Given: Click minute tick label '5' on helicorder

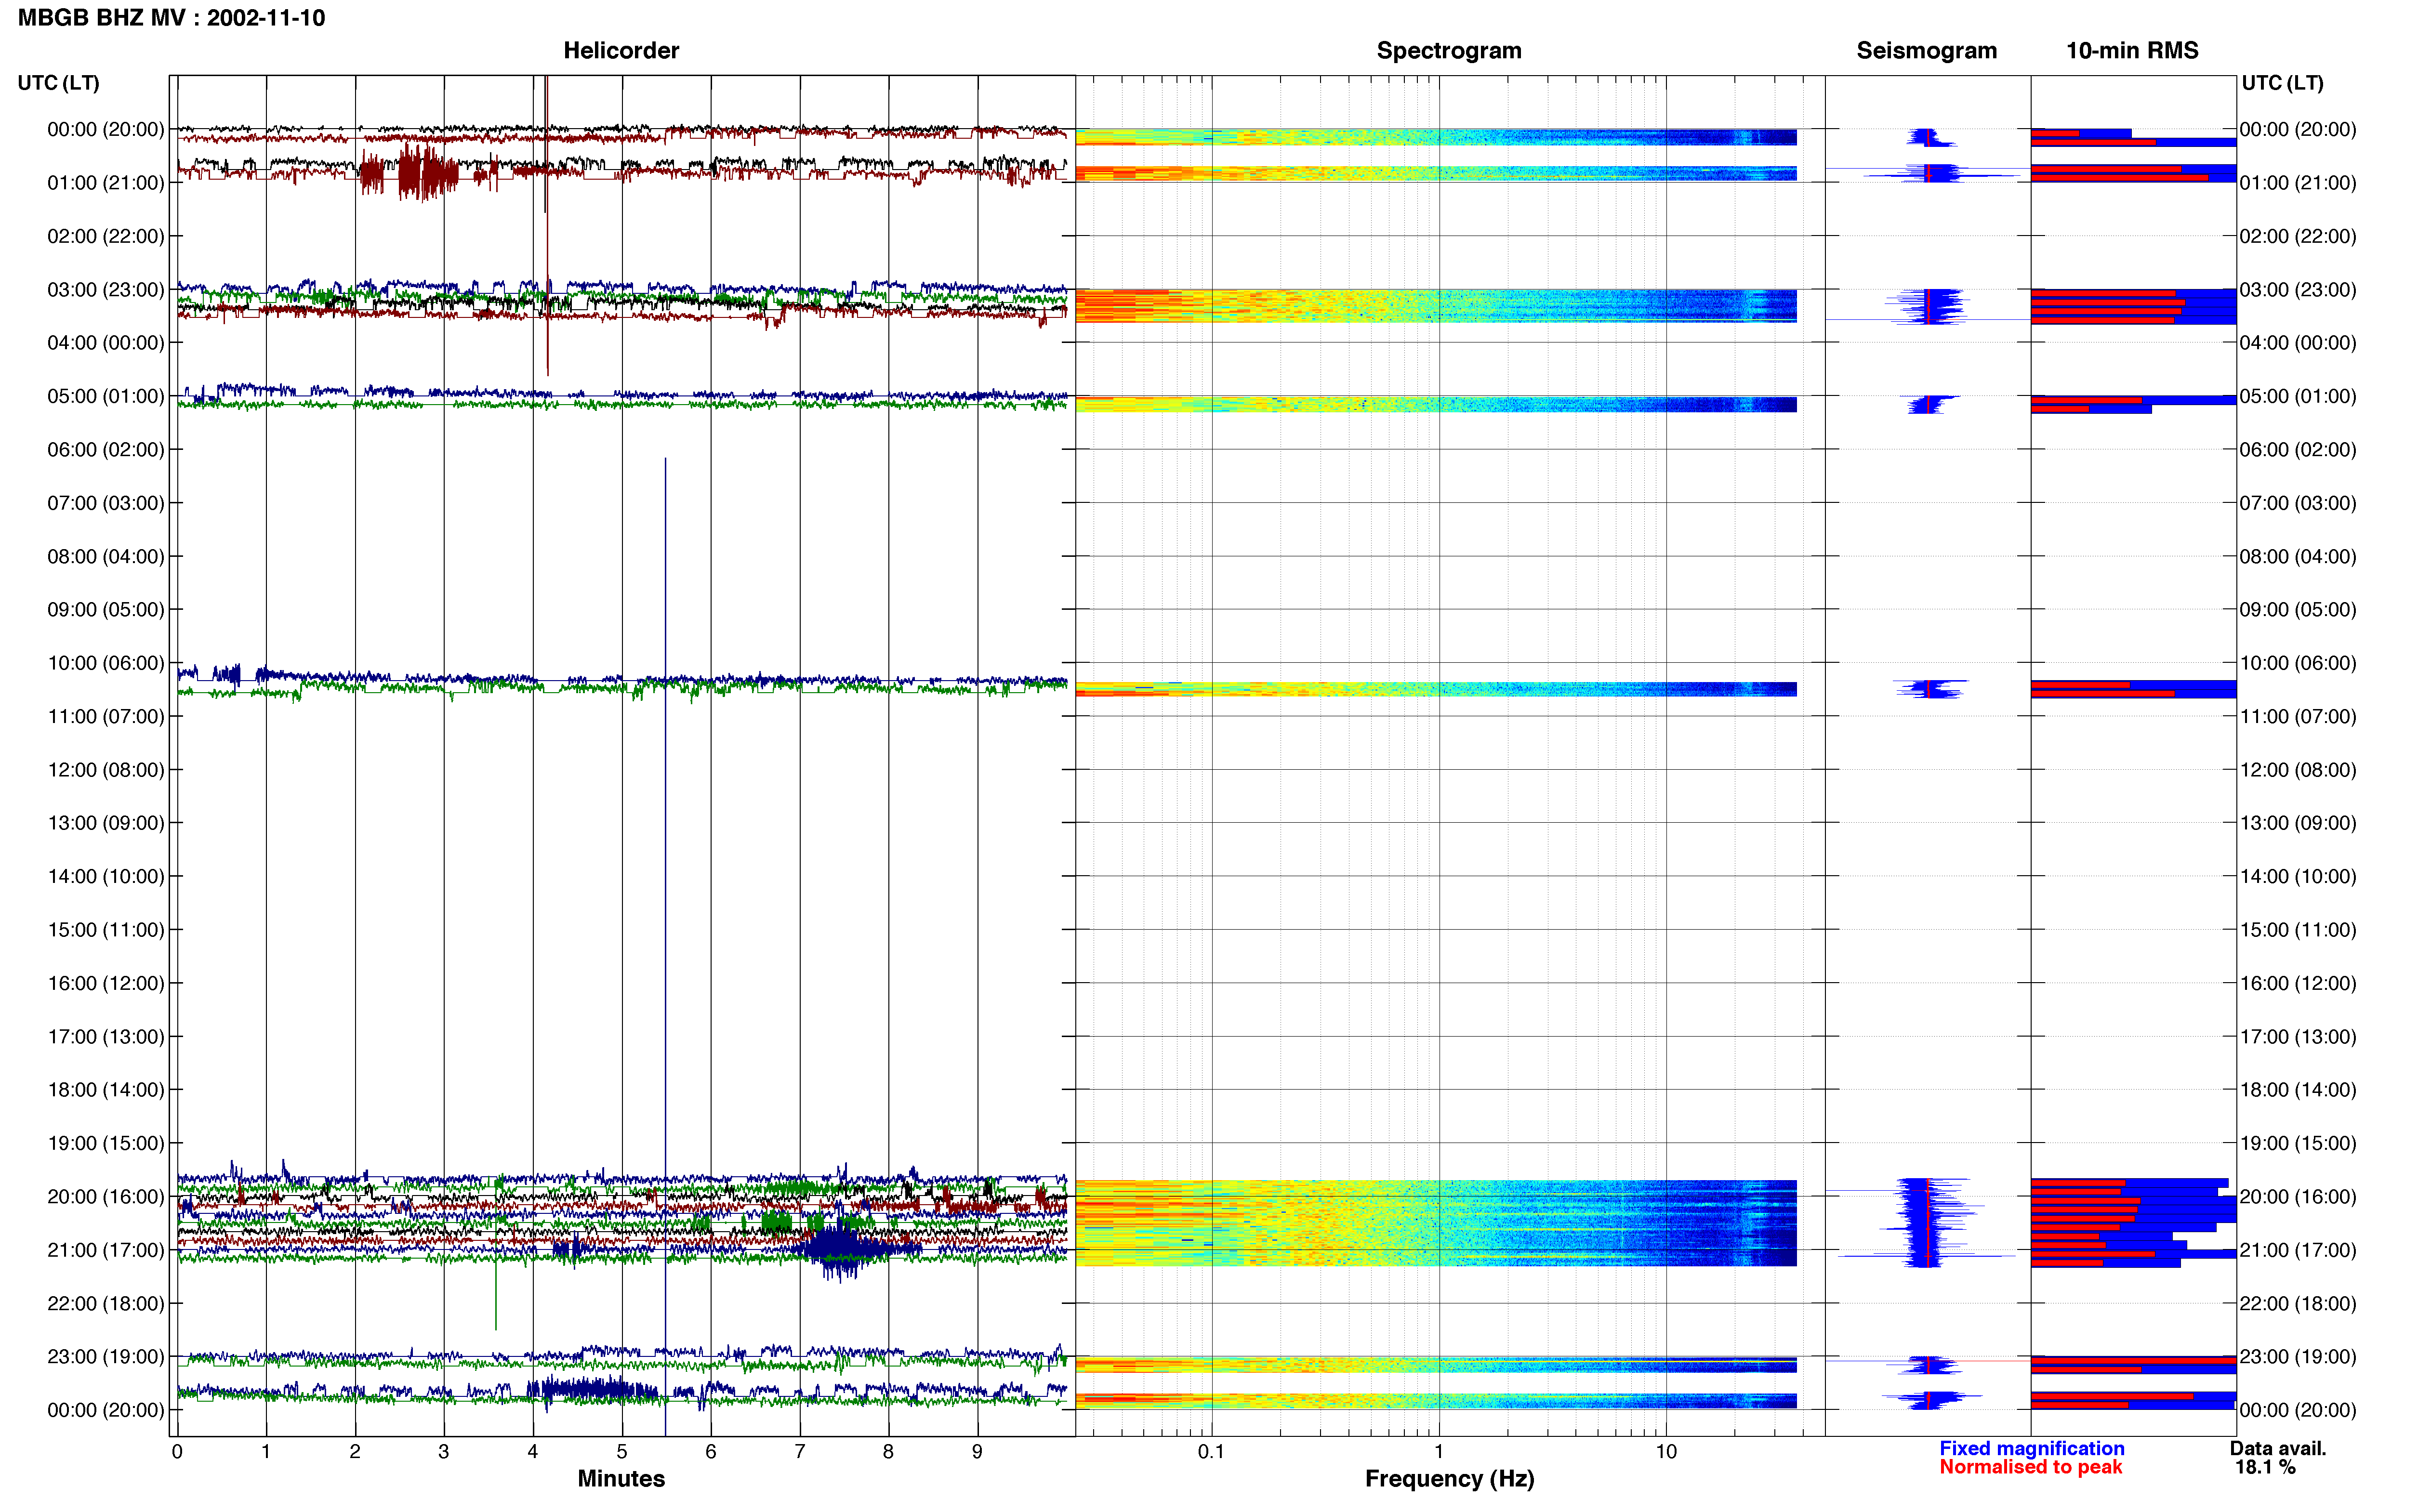Looking at the screenshot, I should [622, 1452].
